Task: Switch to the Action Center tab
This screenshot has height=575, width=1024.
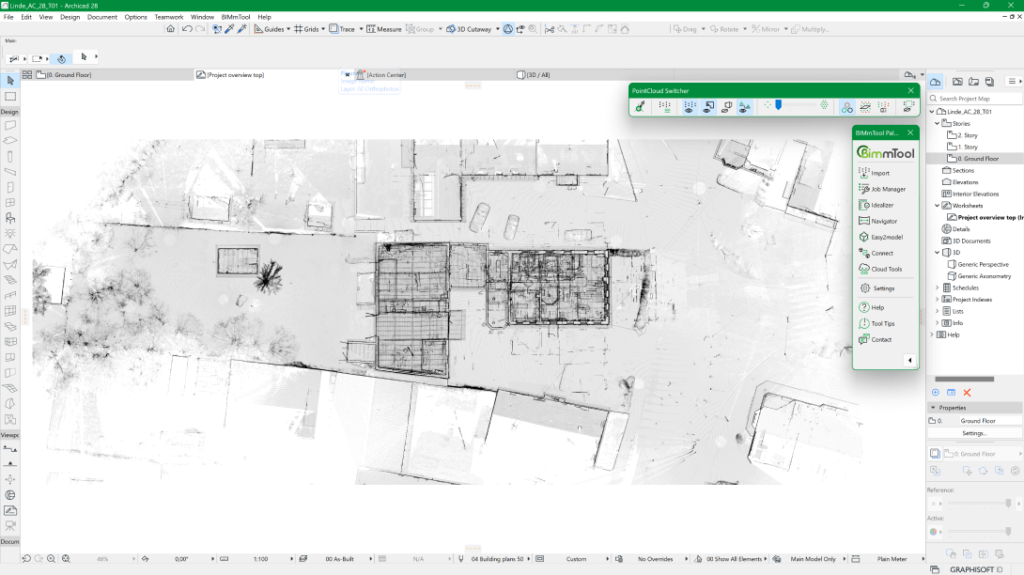Action: click(386, 75)
